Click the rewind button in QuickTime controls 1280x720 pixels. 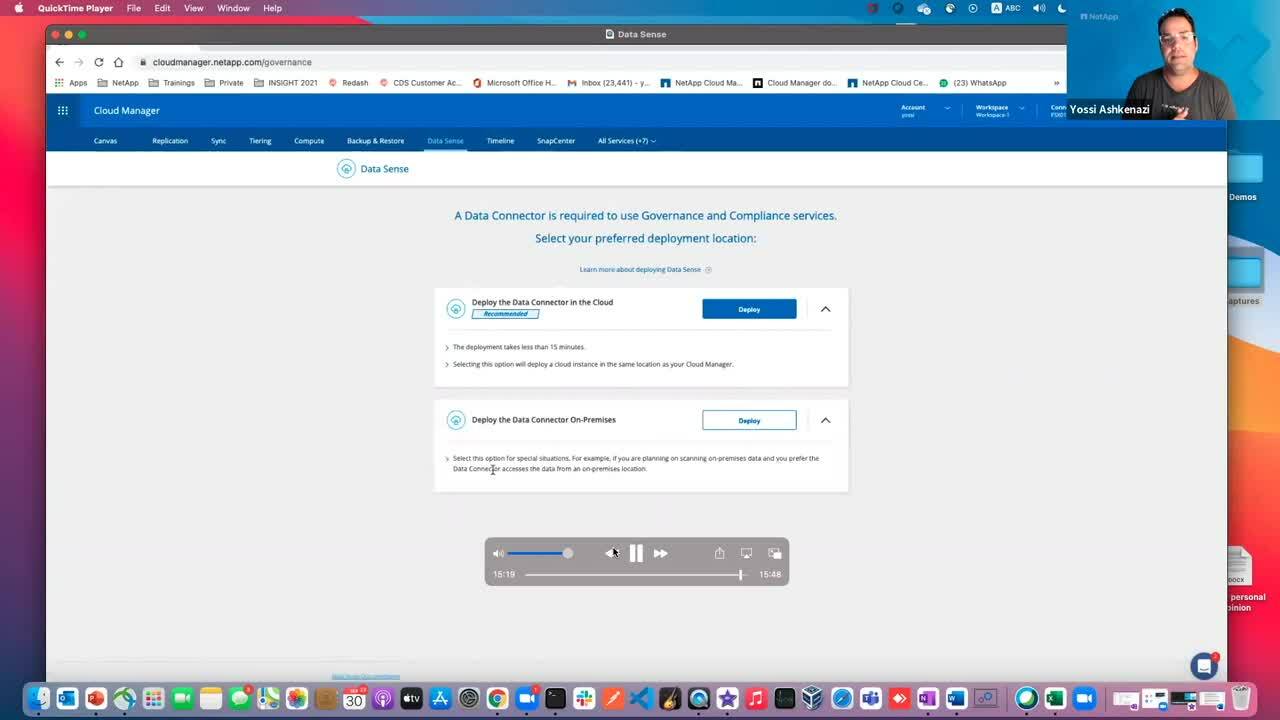[x=611, y=553]
